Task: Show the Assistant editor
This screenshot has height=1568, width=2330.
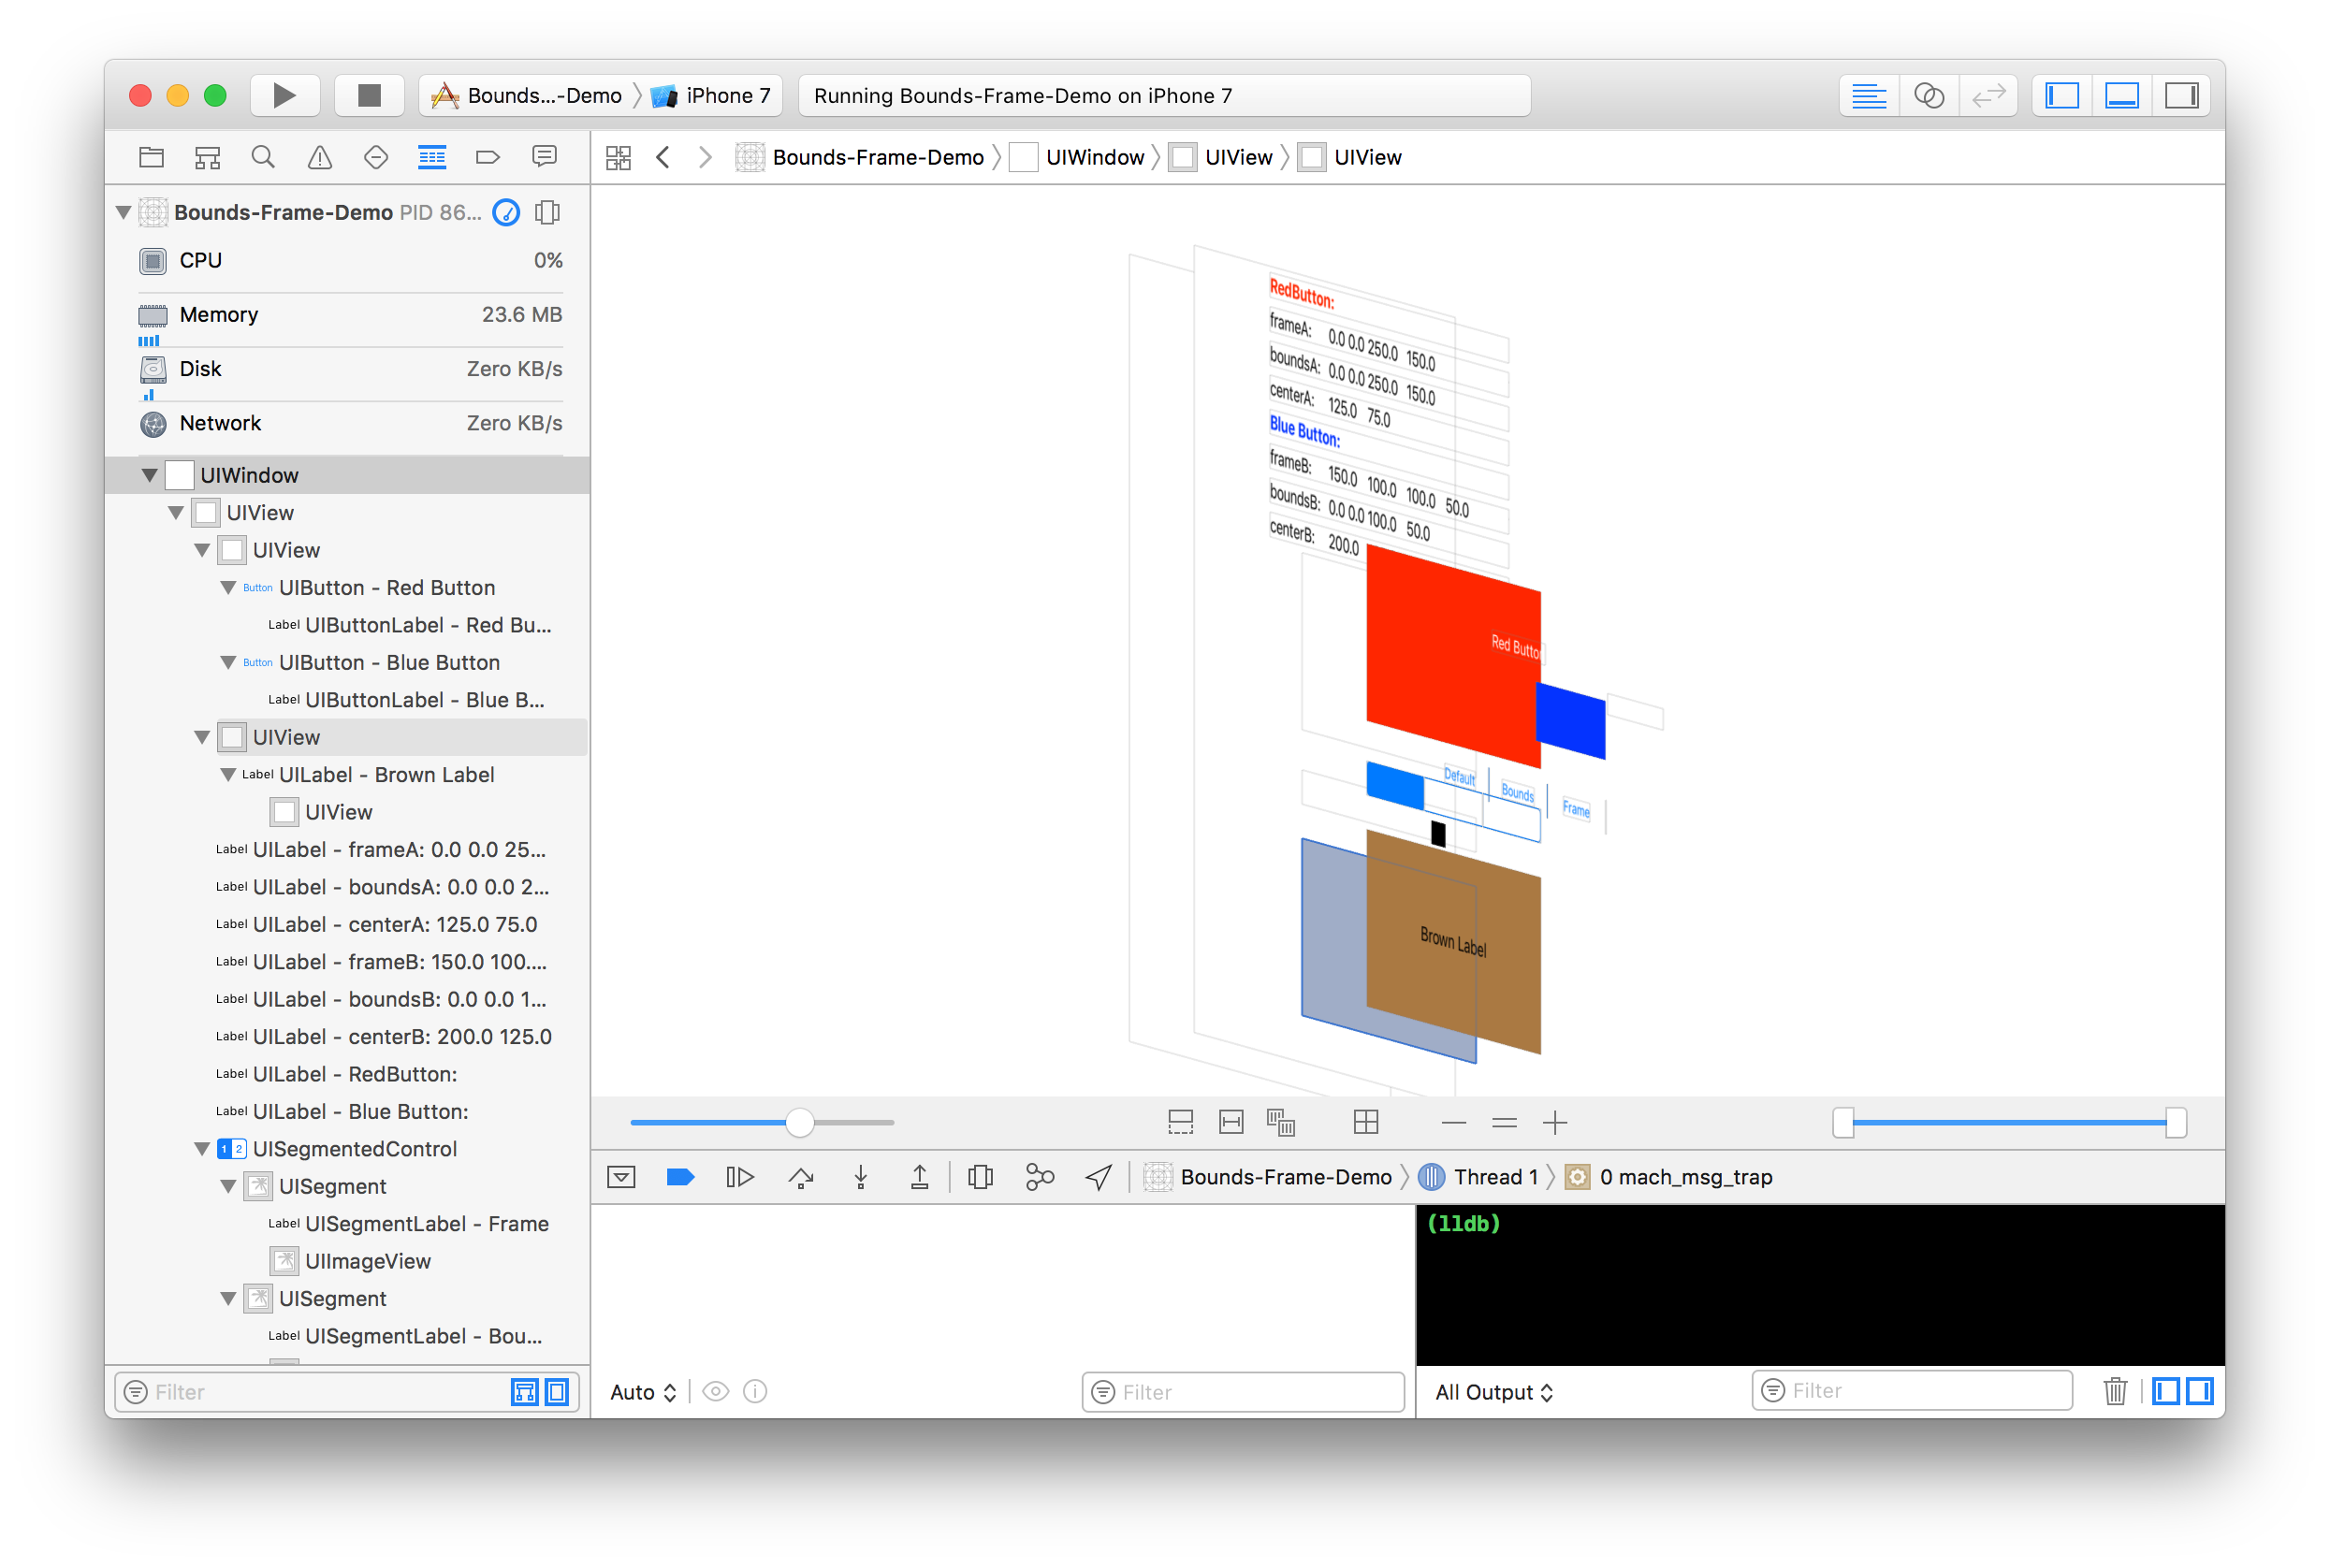Action: (x=1928, y=95)
